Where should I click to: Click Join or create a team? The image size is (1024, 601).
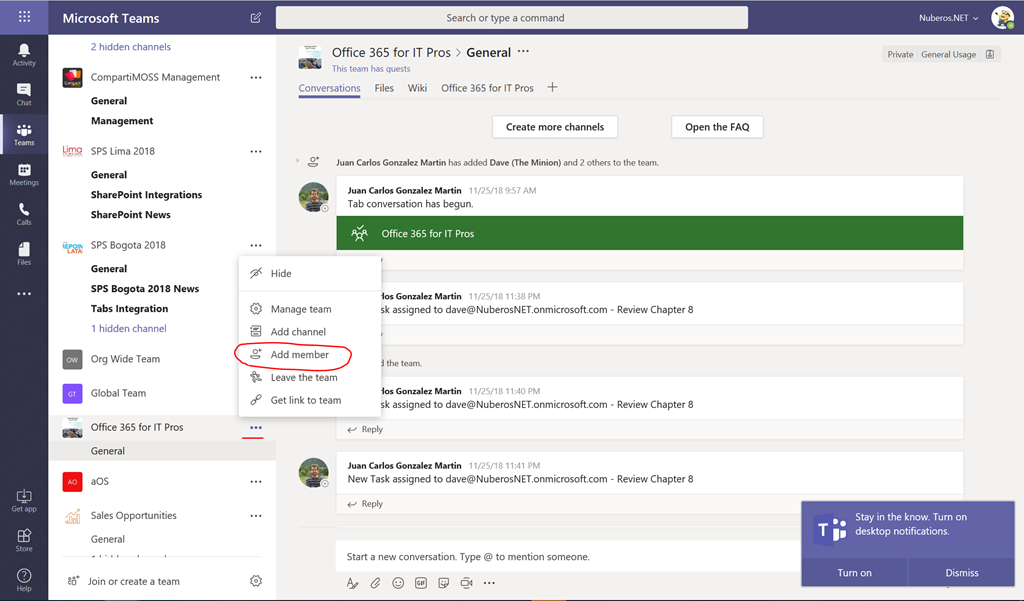click(x=124, y=581)
